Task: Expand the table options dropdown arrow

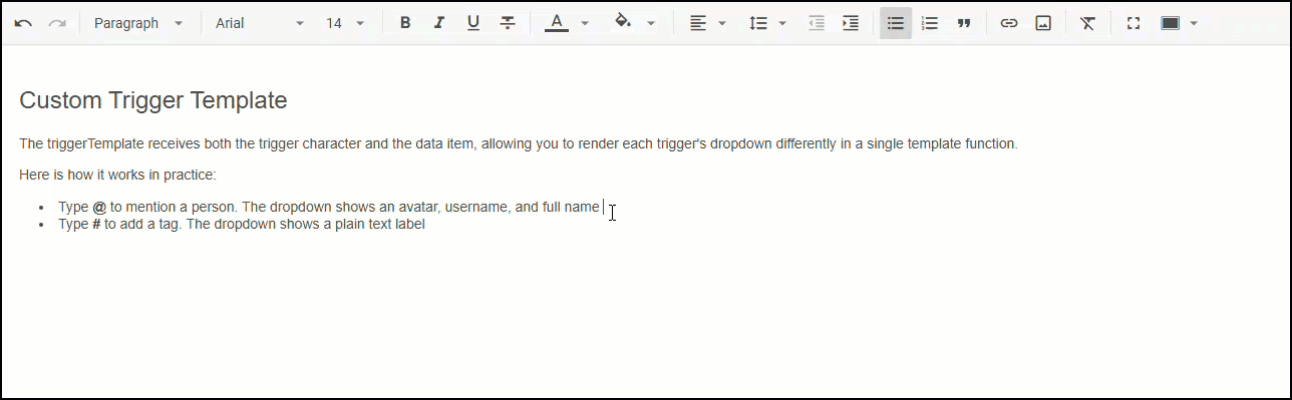Action: 1194,23
